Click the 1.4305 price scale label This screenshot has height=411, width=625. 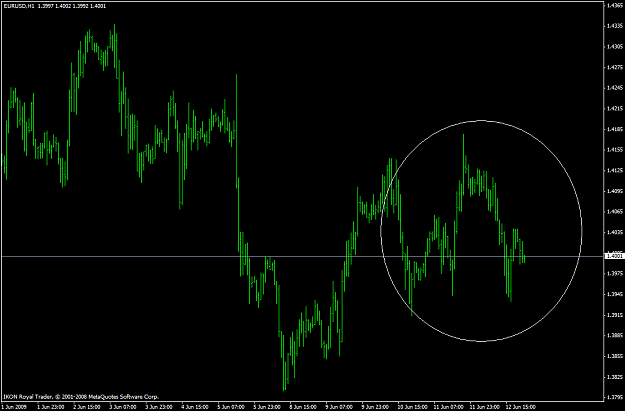click(615, 47)
